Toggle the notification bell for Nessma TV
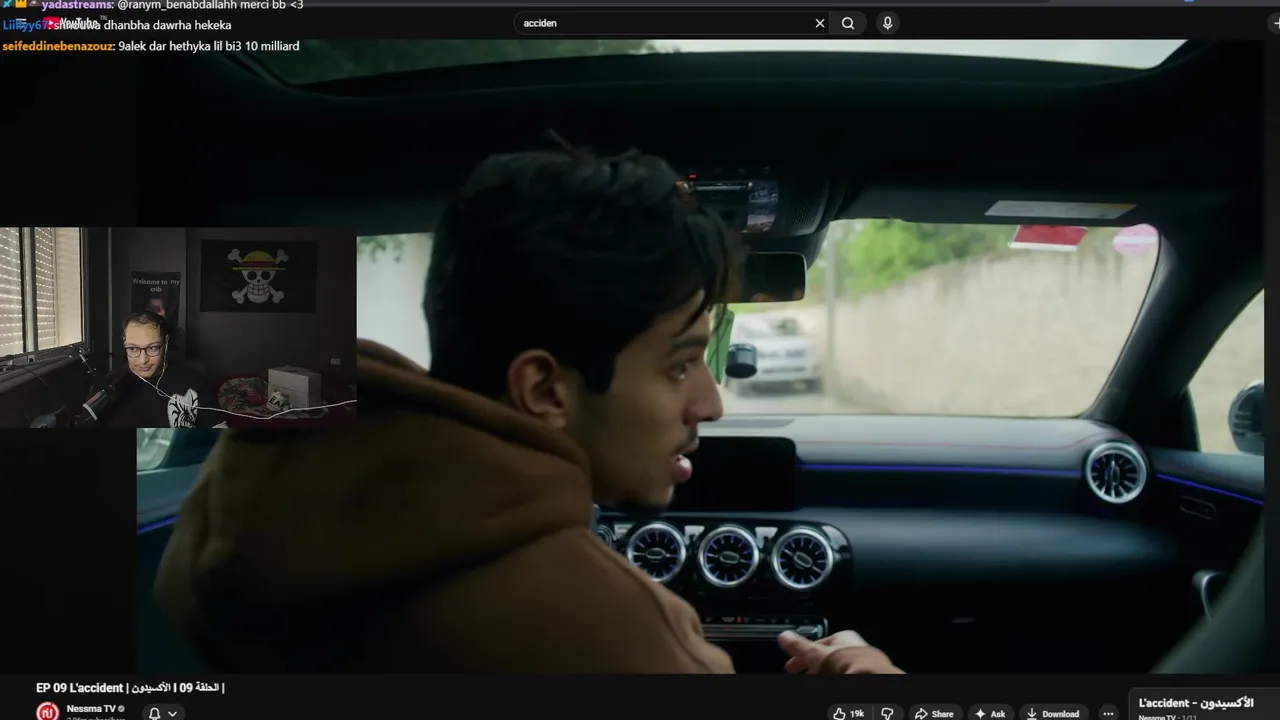 click(x=154, y=713)
